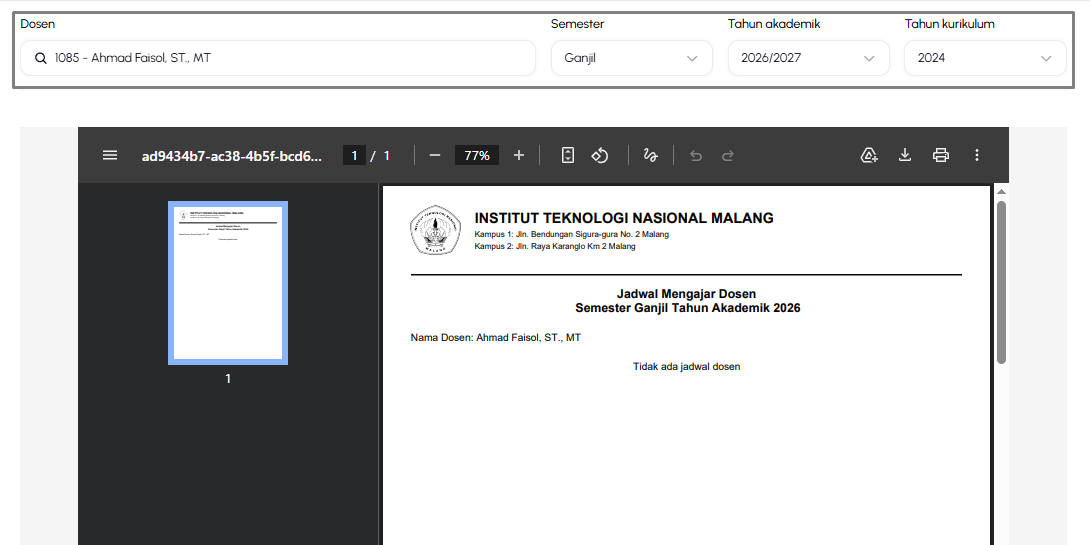The image size is (1090, 545).
Task: Click the 'Tahun akademik' label
Action: pos(774,24)
